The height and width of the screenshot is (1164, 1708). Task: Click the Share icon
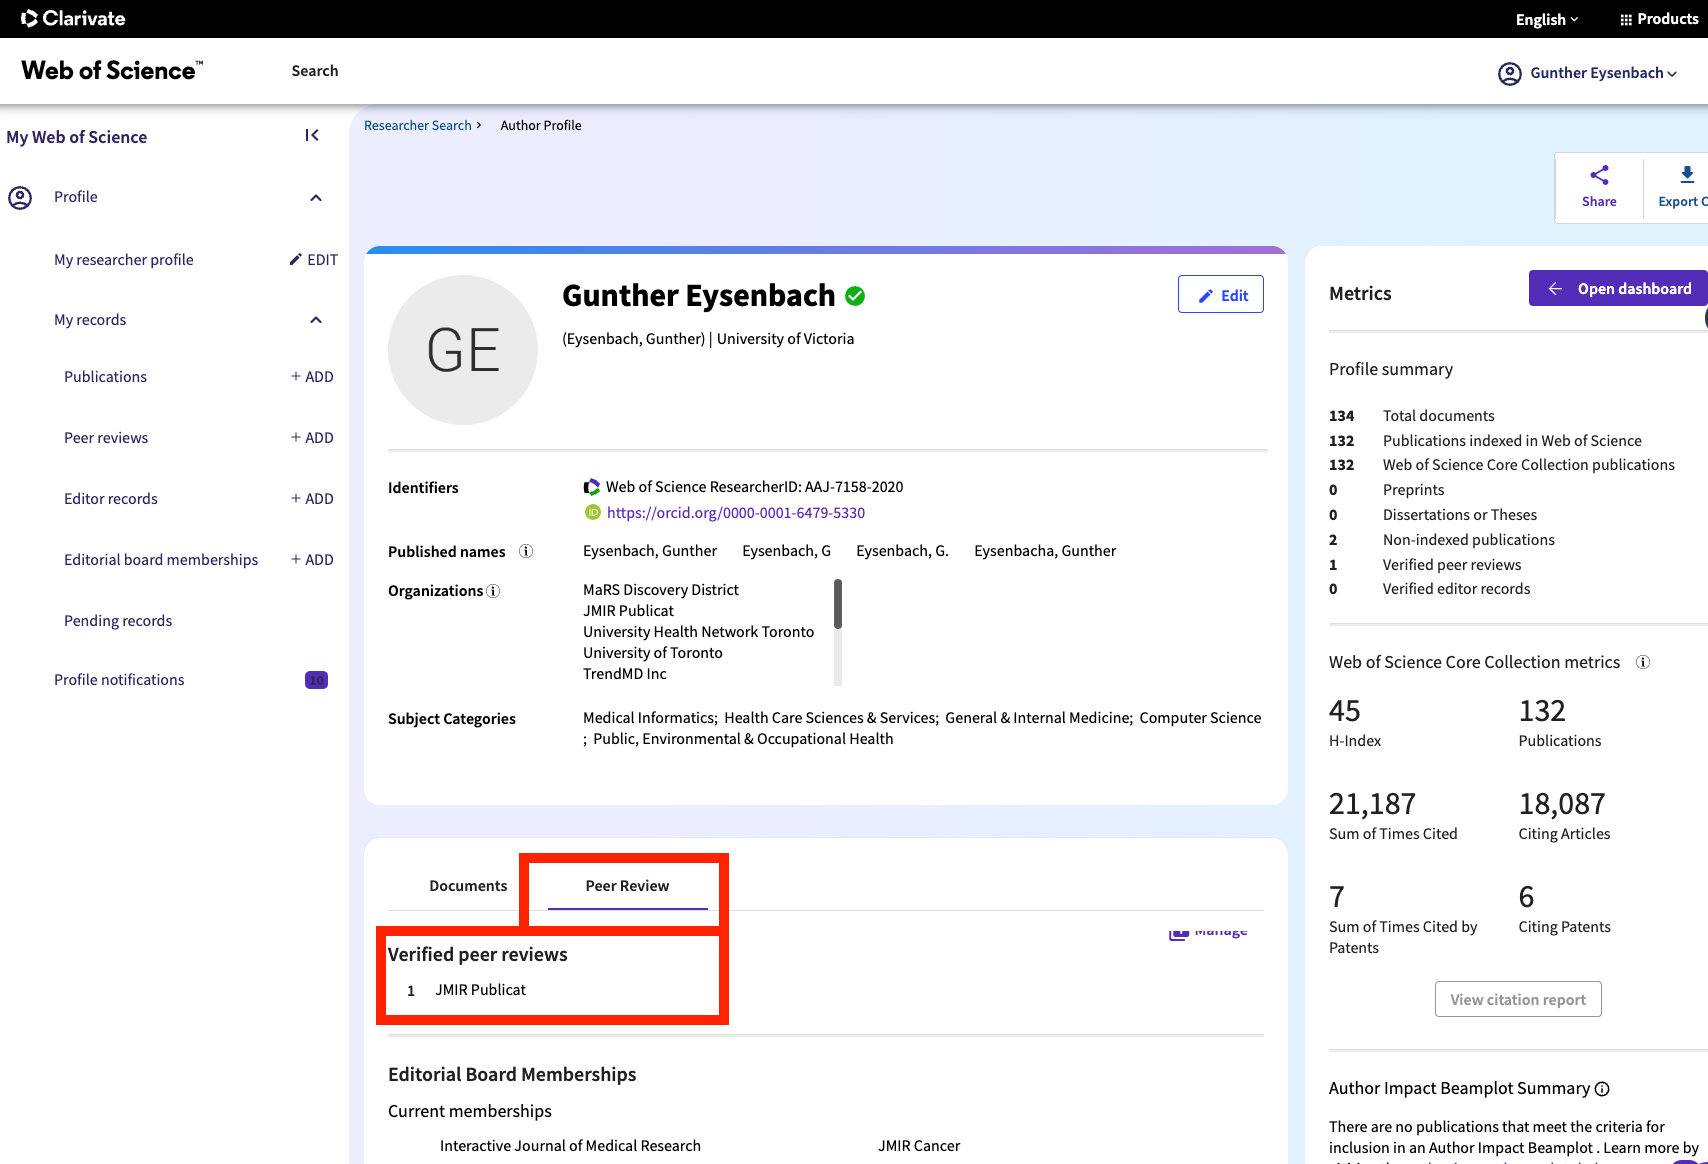click(1599, 176)
